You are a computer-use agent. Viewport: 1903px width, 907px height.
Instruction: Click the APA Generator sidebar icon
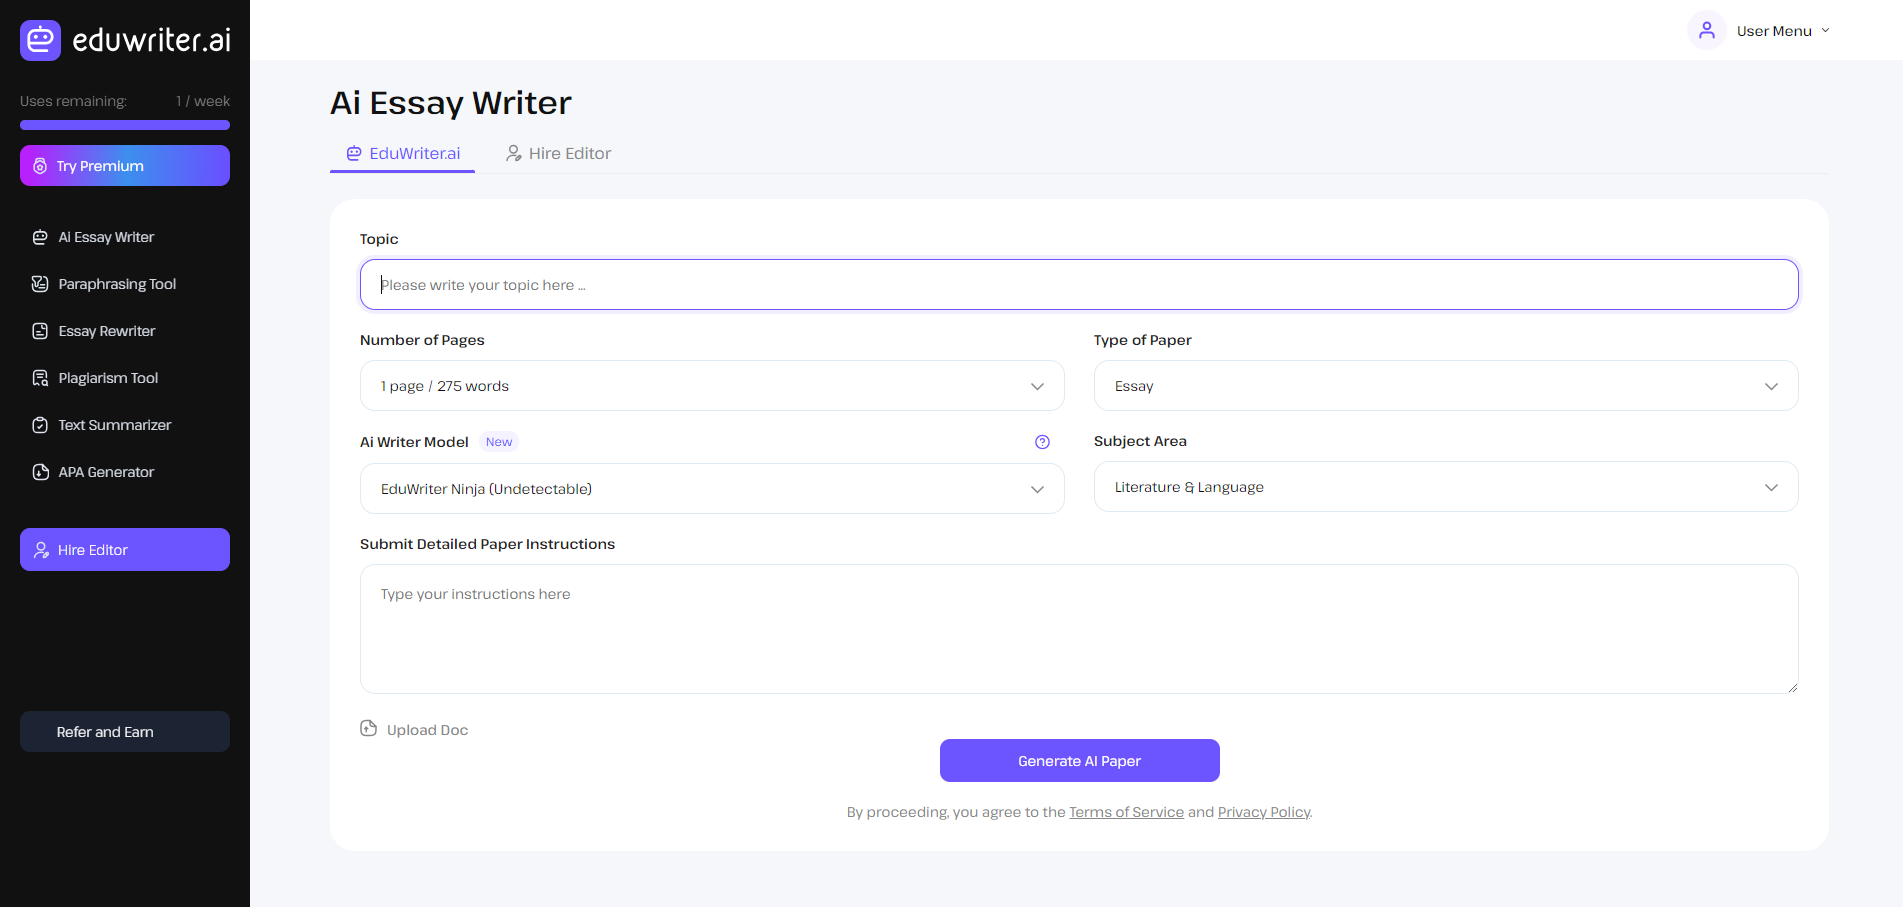coord(40,472)
